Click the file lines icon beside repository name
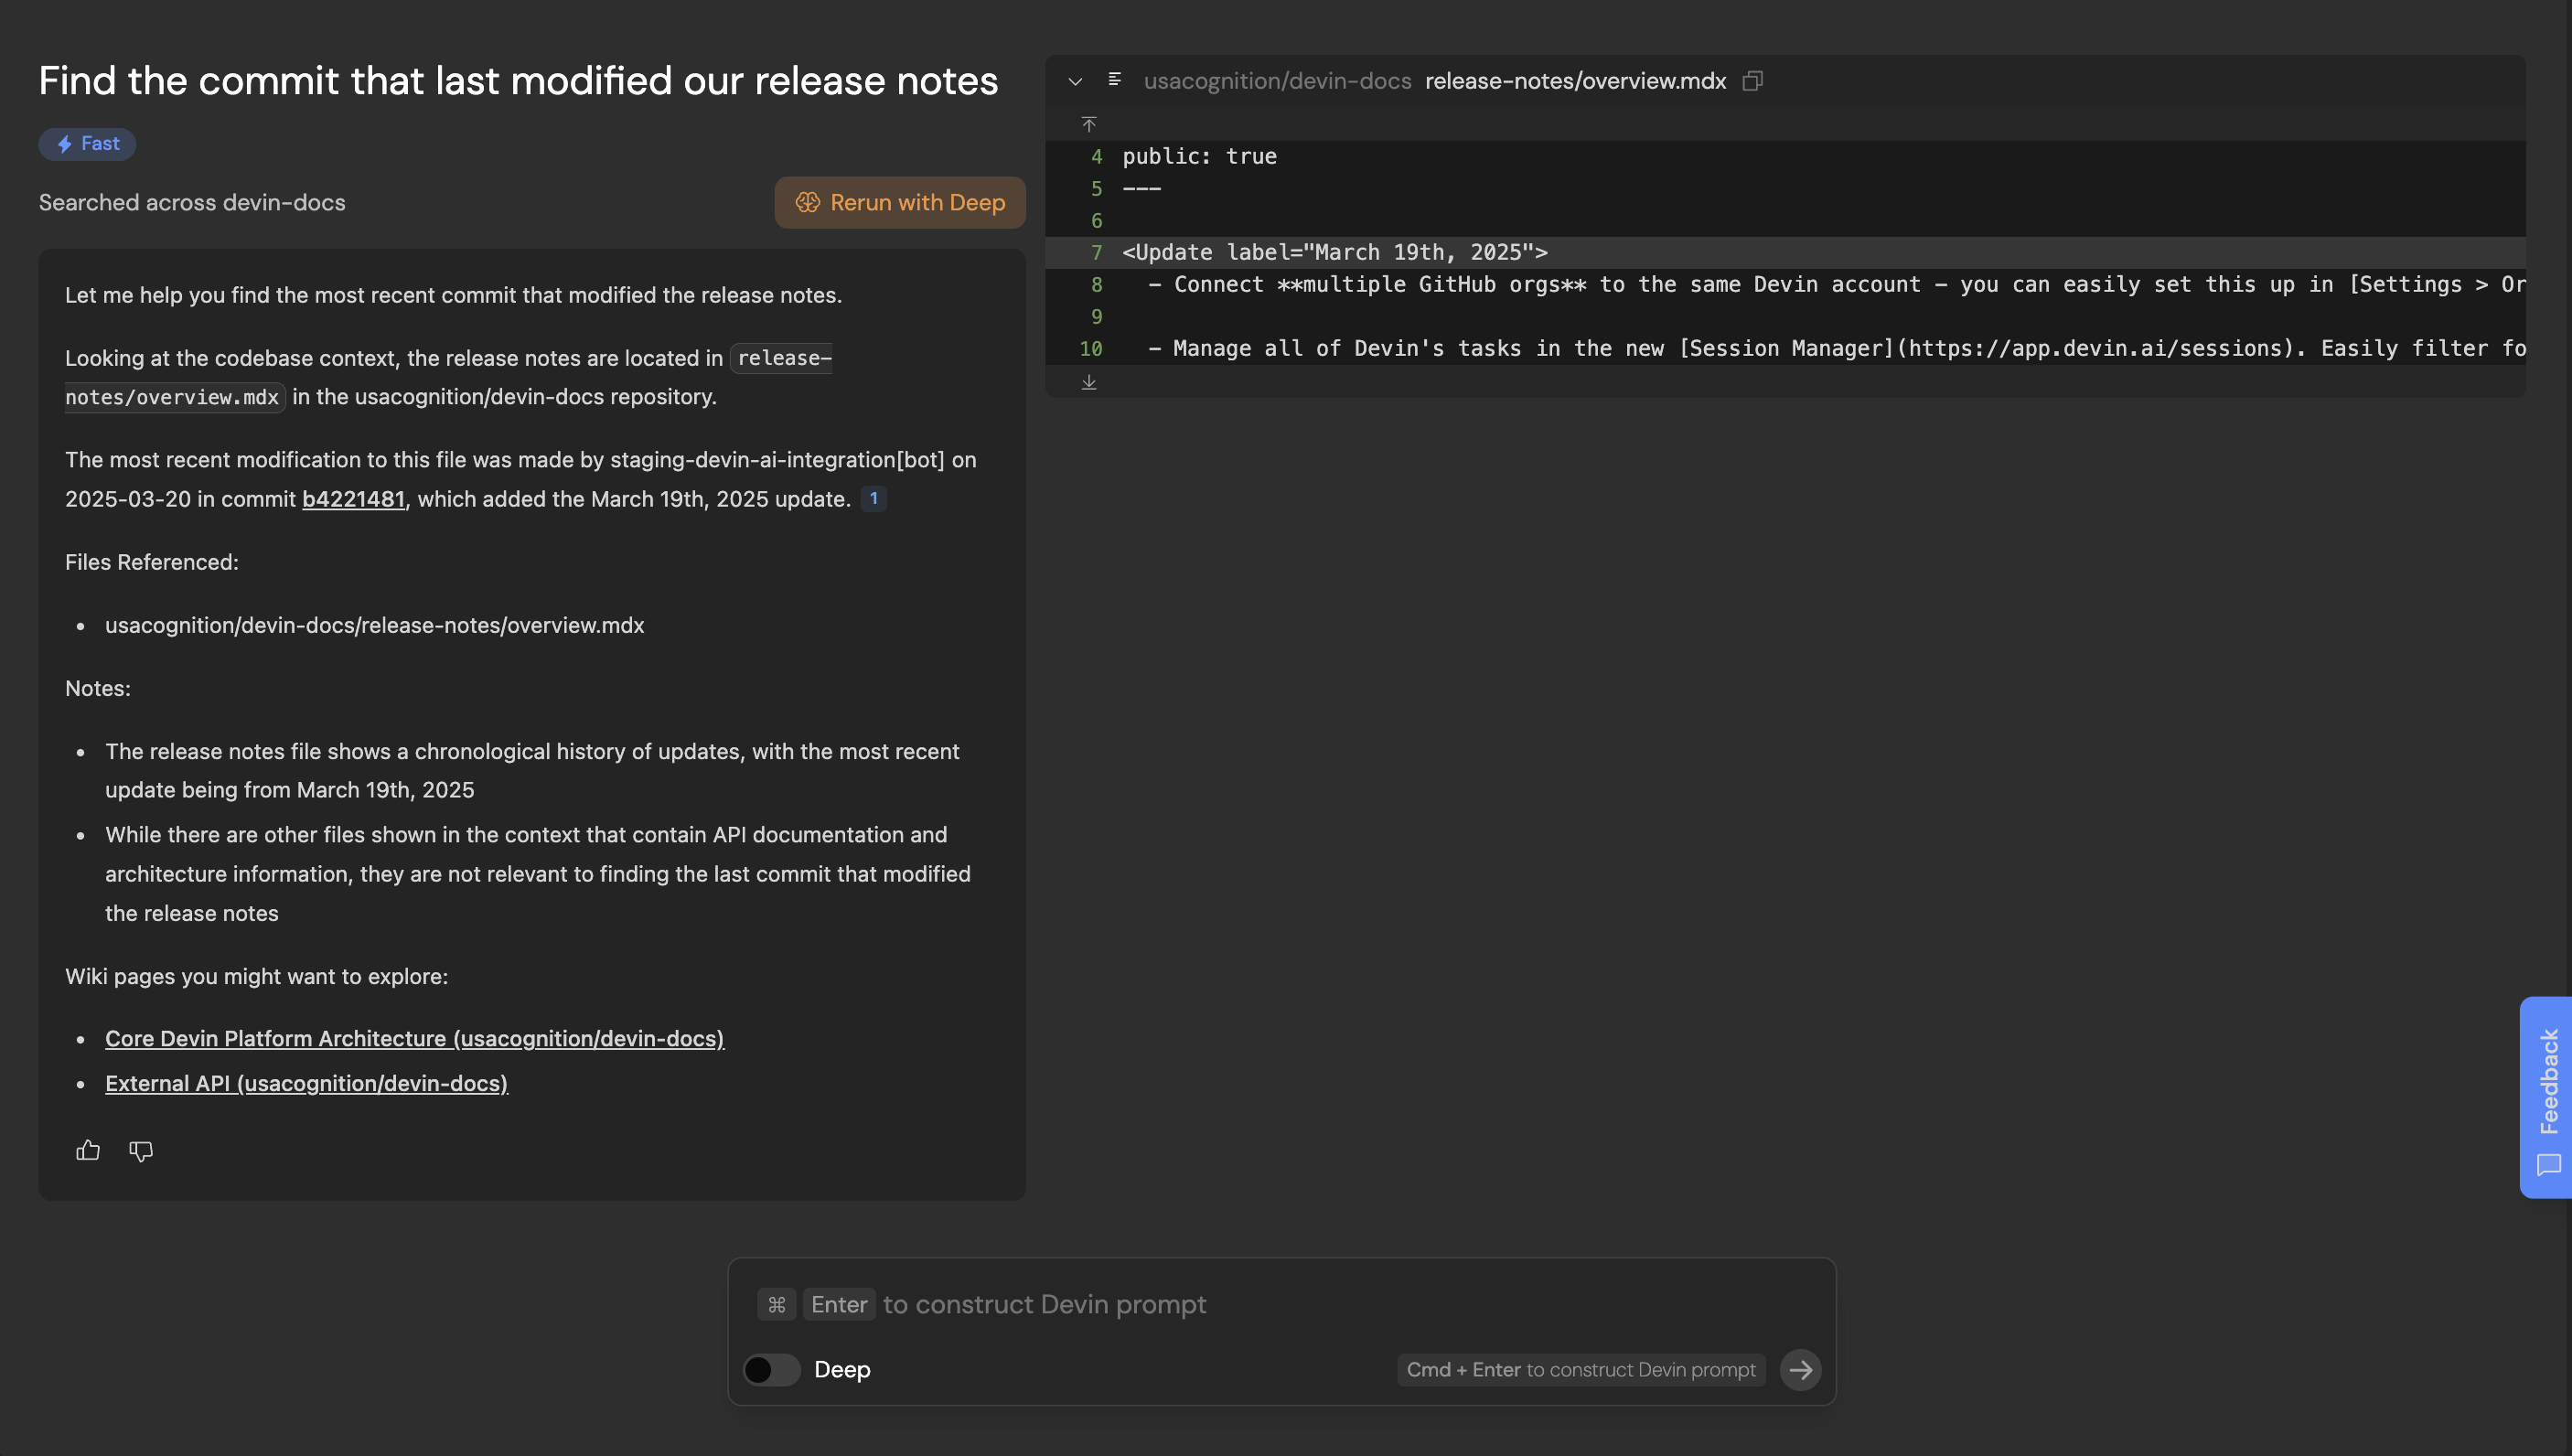2572x1456 pixels. tap(1115, 80)
